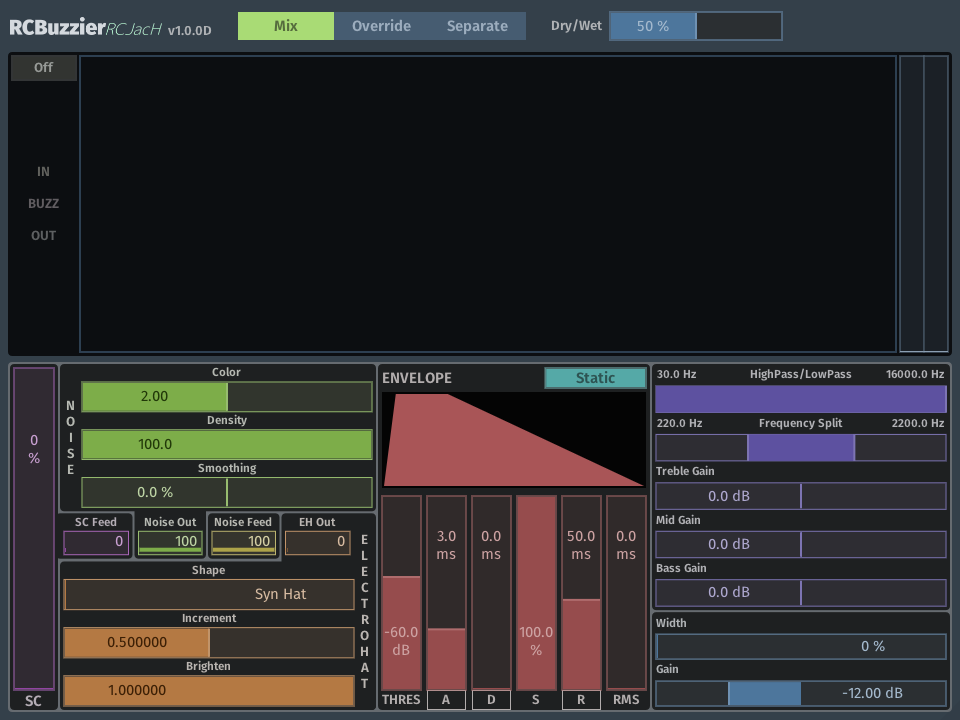Screen dimensions: 960x720
Task: Adjust the Brighten slider
Action: (209, 690)
